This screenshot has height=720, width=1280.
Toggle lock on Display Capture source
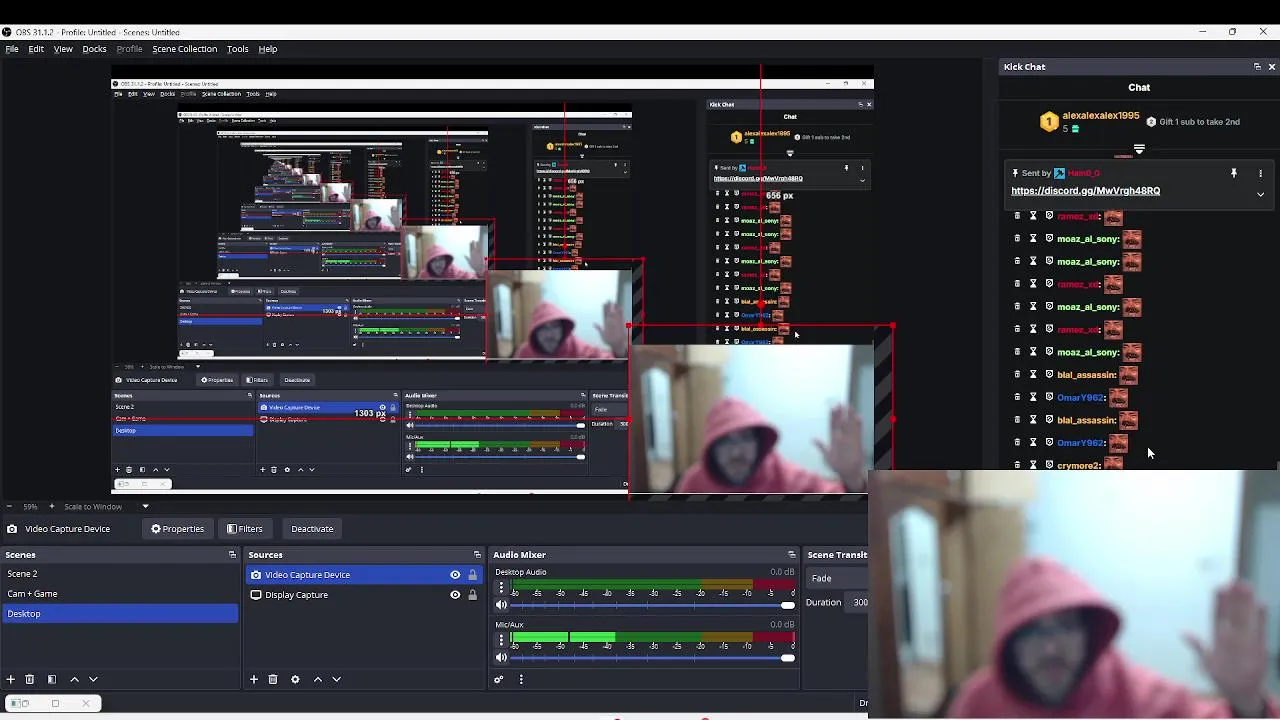click(472, 595)
